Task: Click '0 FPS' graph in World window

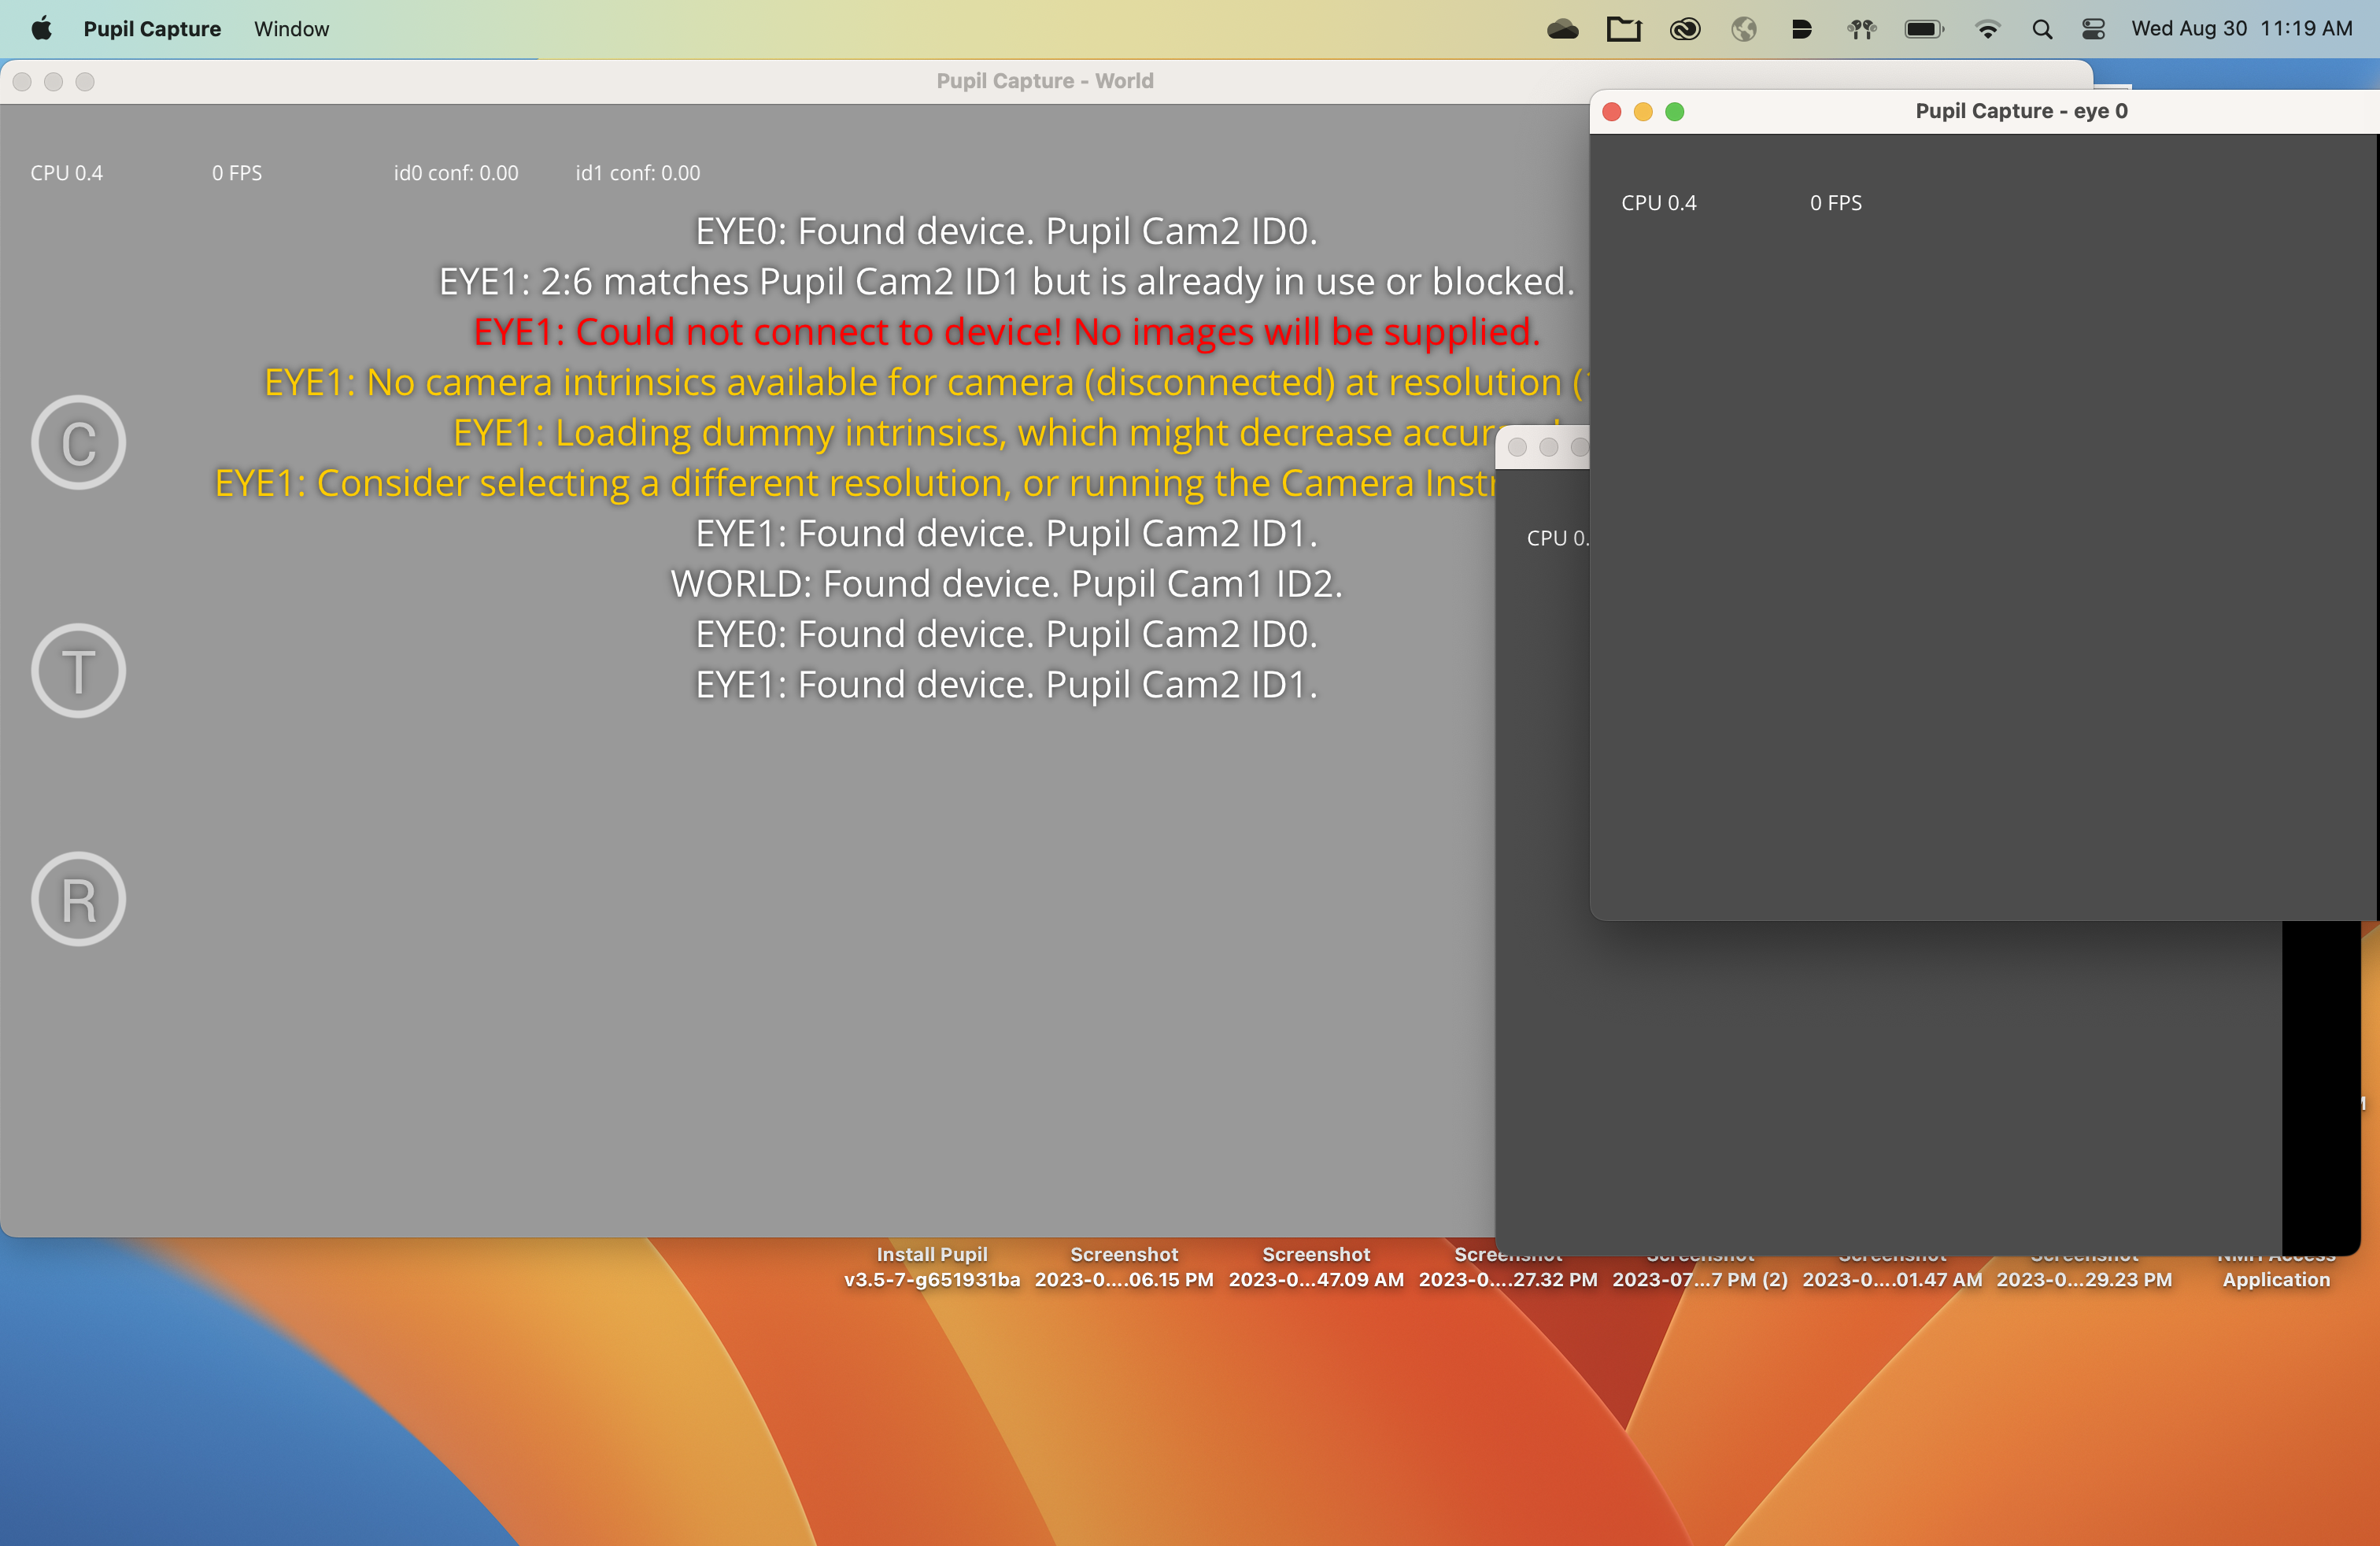Action: point(237,173)
